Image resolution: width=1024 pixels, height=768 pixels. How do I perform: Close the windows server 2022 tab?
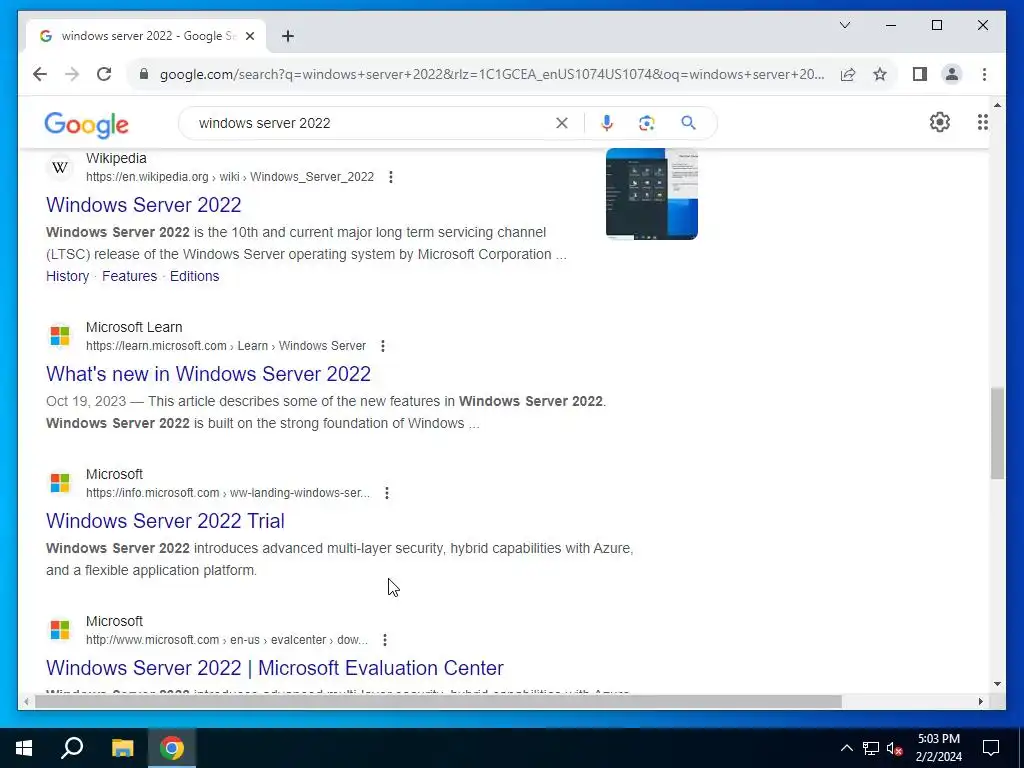[249, 37]
